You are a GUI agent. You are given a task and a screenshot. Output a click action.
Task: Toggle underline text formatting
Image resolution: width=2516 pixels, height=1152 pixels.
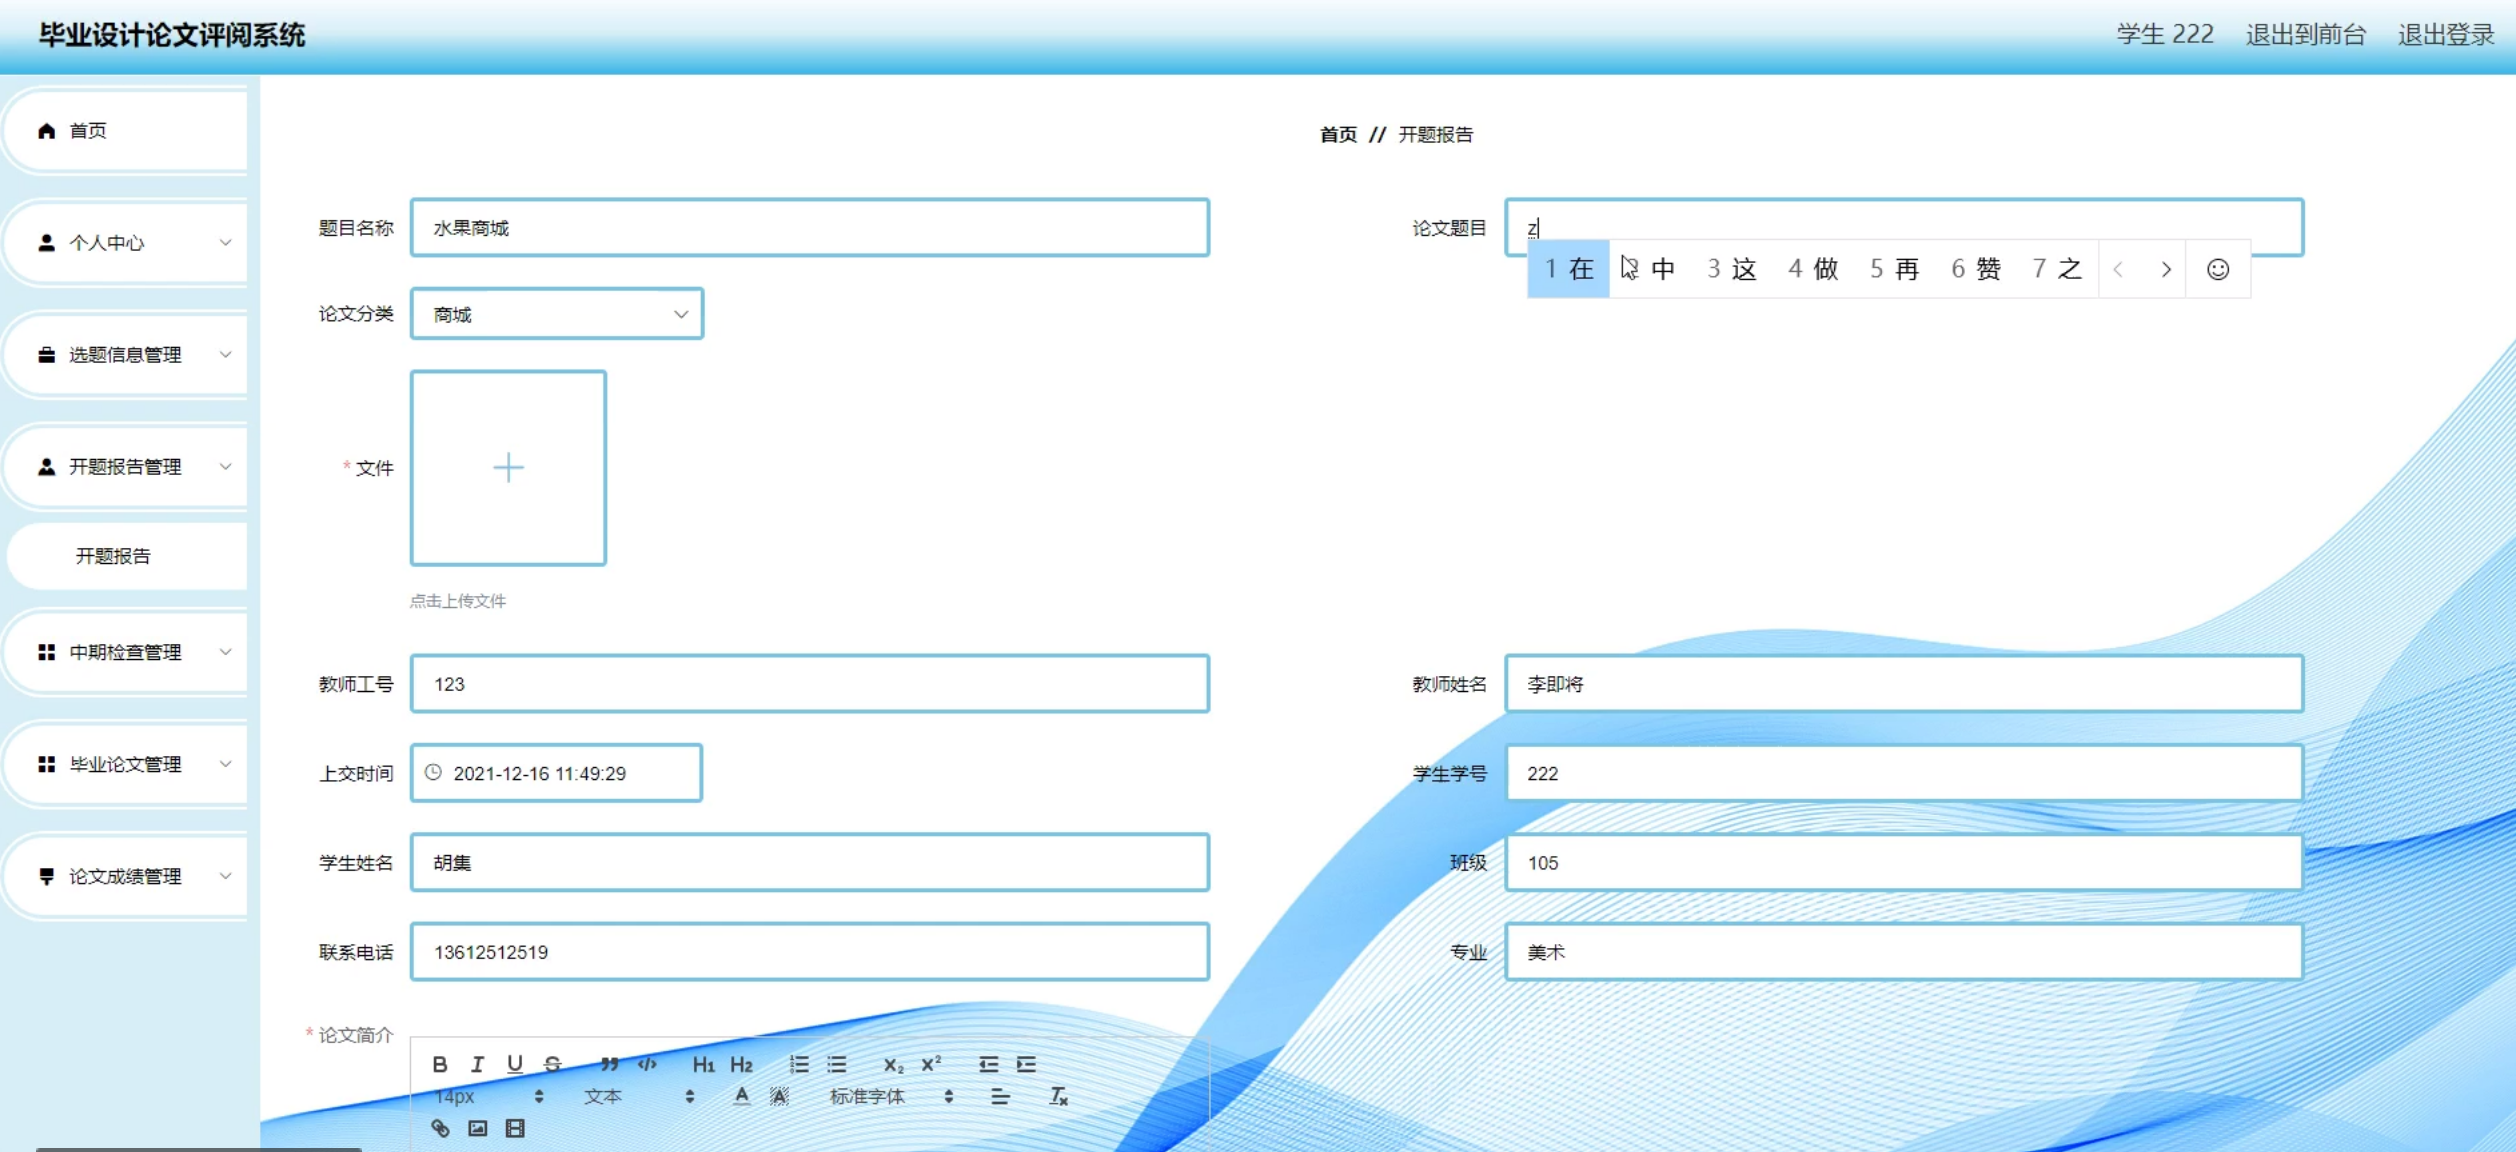(x=514, y=1064)
